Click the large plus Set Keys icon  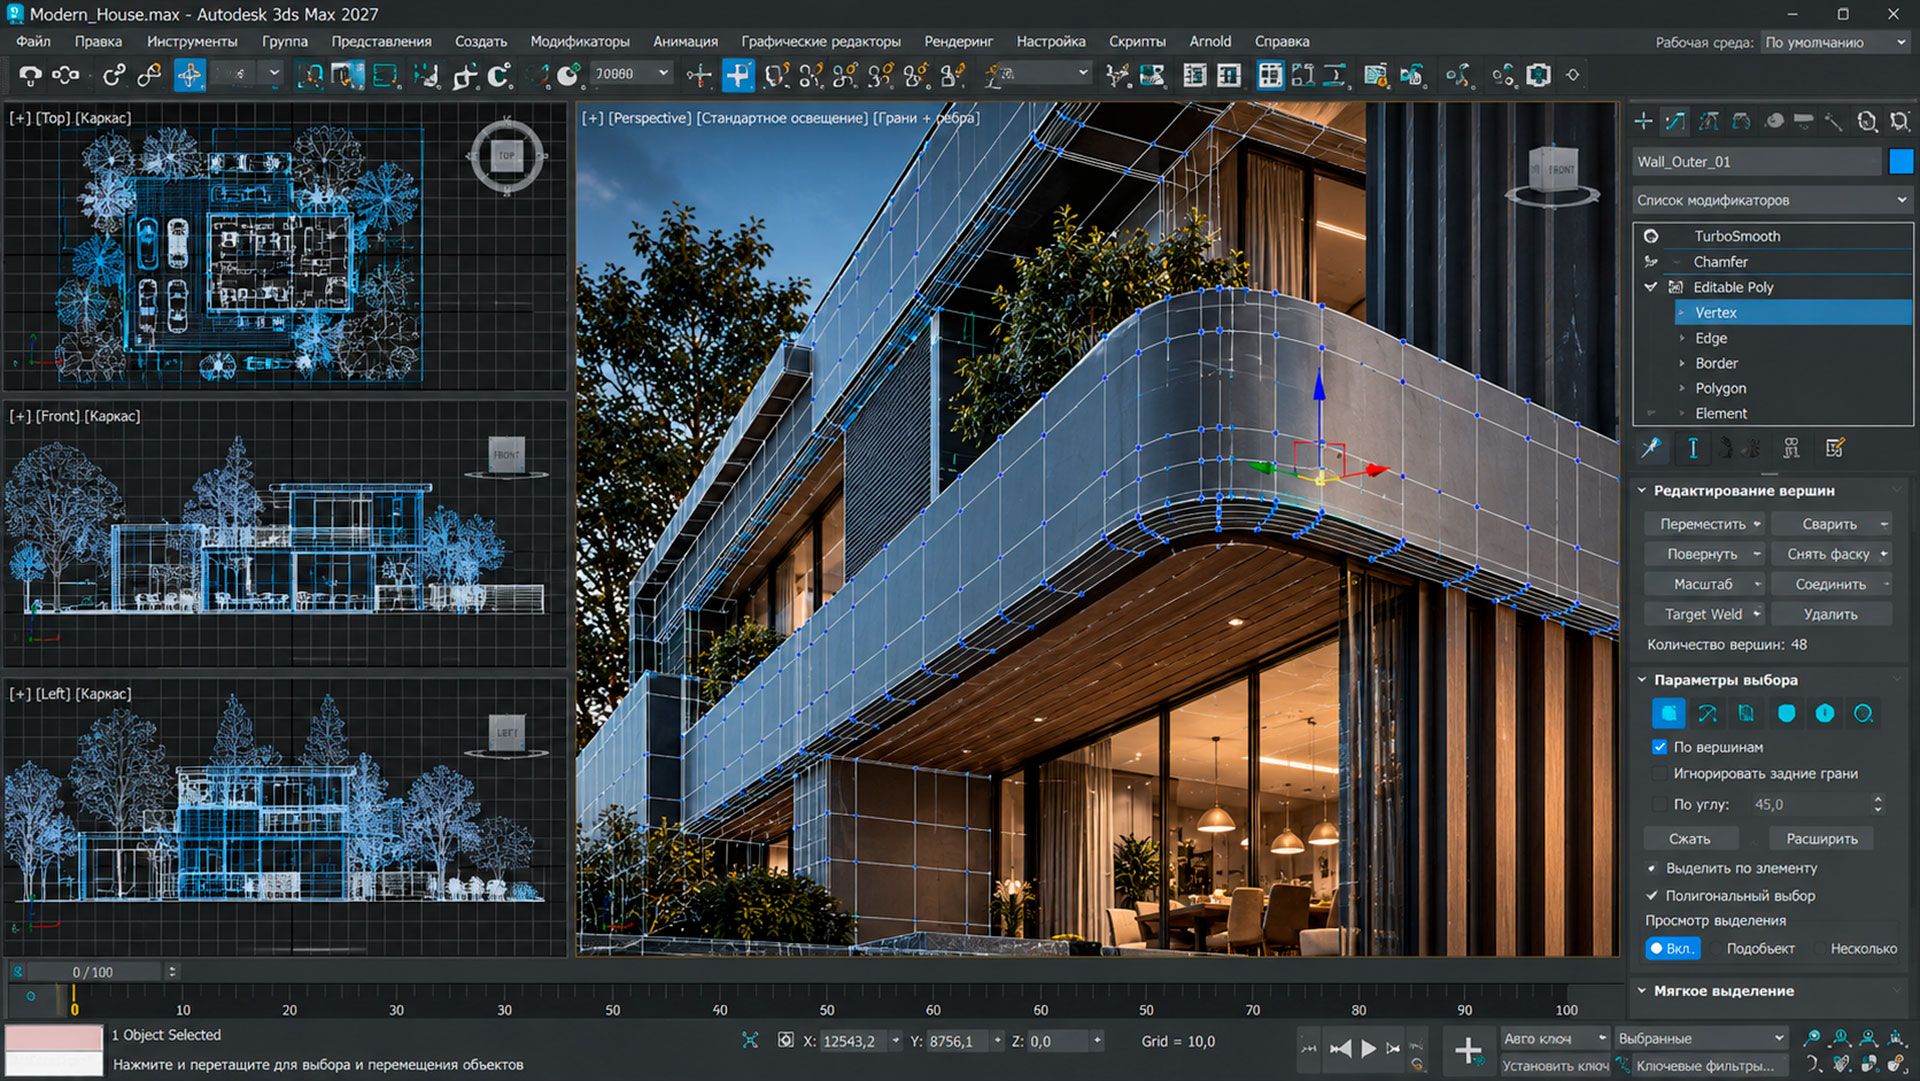click(1468, 1050)
